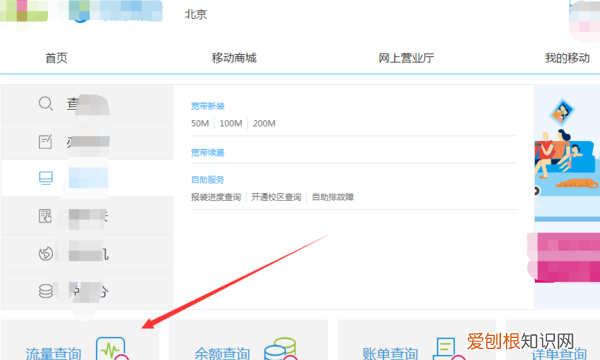Image resolution: width=600 pixels, height=360 pixels.
Task: Open the 首页 navigation tab
Action: click(56, 58)
